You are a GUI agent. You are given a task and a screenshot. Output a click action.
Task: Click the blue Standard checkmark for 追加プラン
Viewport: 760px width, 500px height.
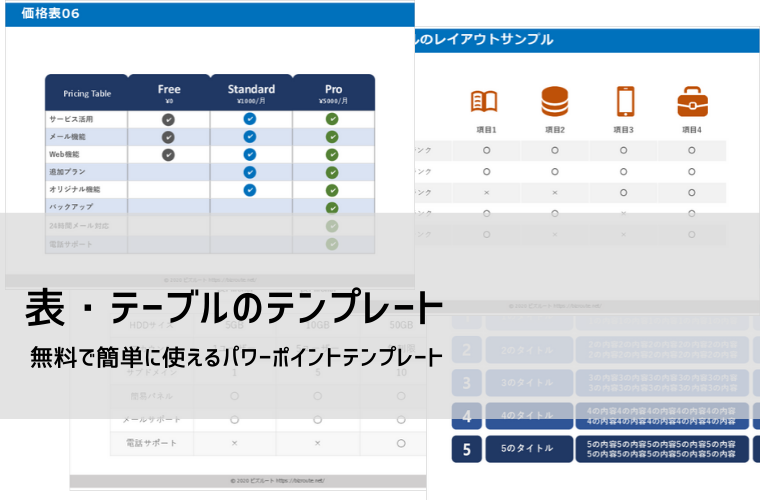pos(250,172)
